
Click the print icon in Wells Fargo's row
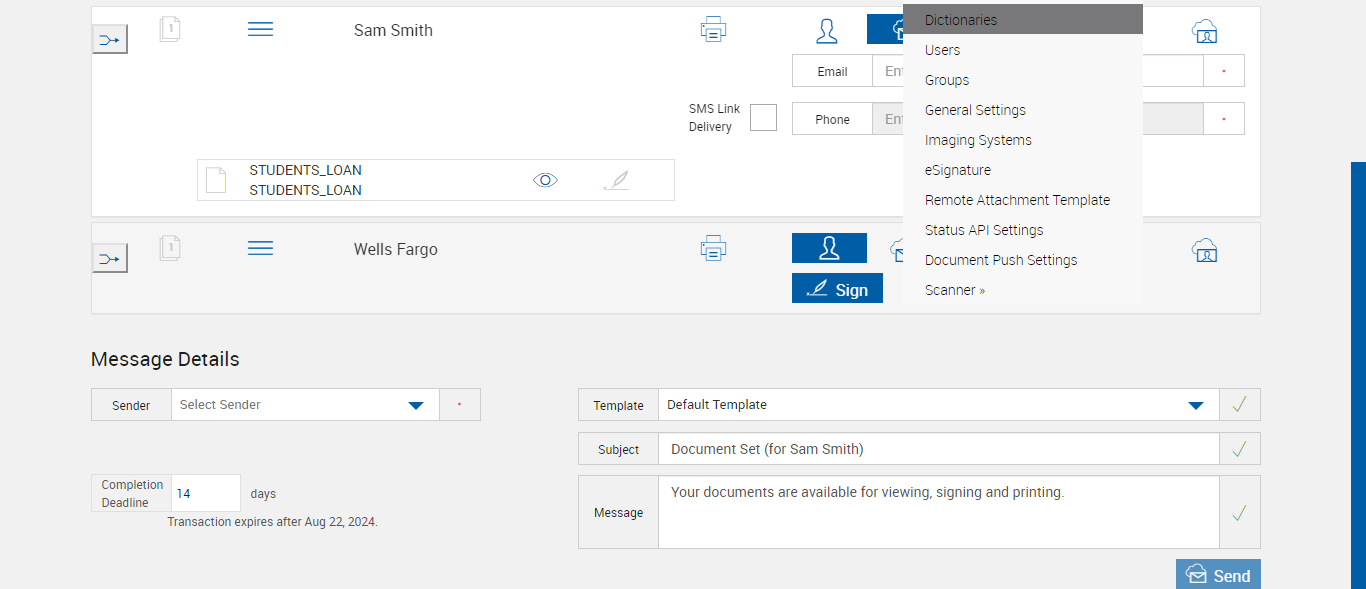pos(713,248)
